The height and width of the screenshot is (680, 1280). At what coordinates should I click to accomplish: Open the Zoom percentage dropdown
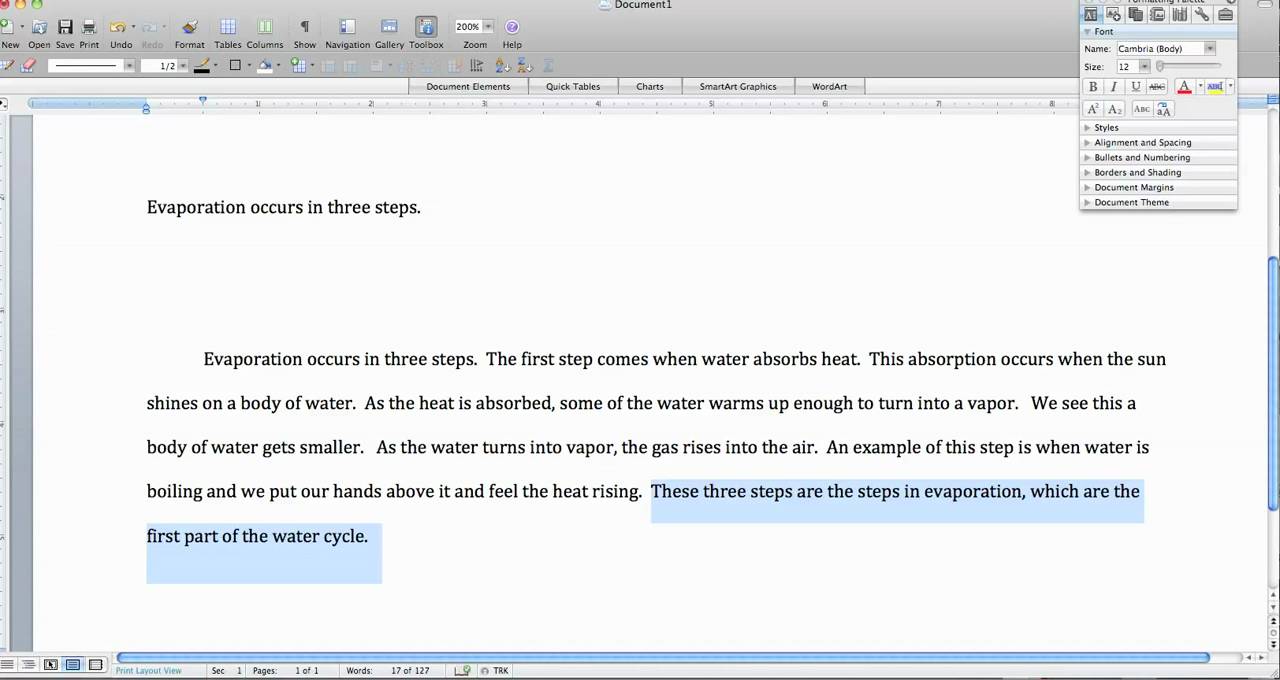click(x=489, y=27)
